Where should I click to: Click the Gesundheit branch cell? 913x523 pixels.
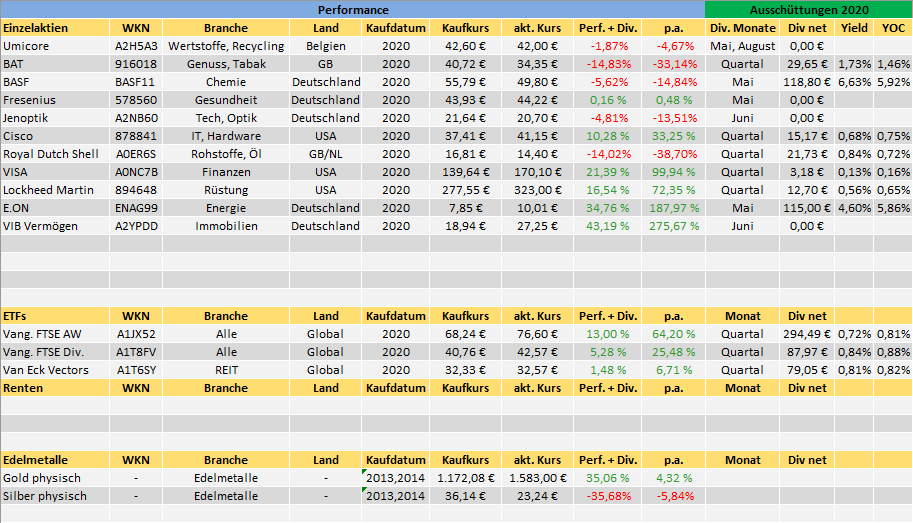pos(226,100)
